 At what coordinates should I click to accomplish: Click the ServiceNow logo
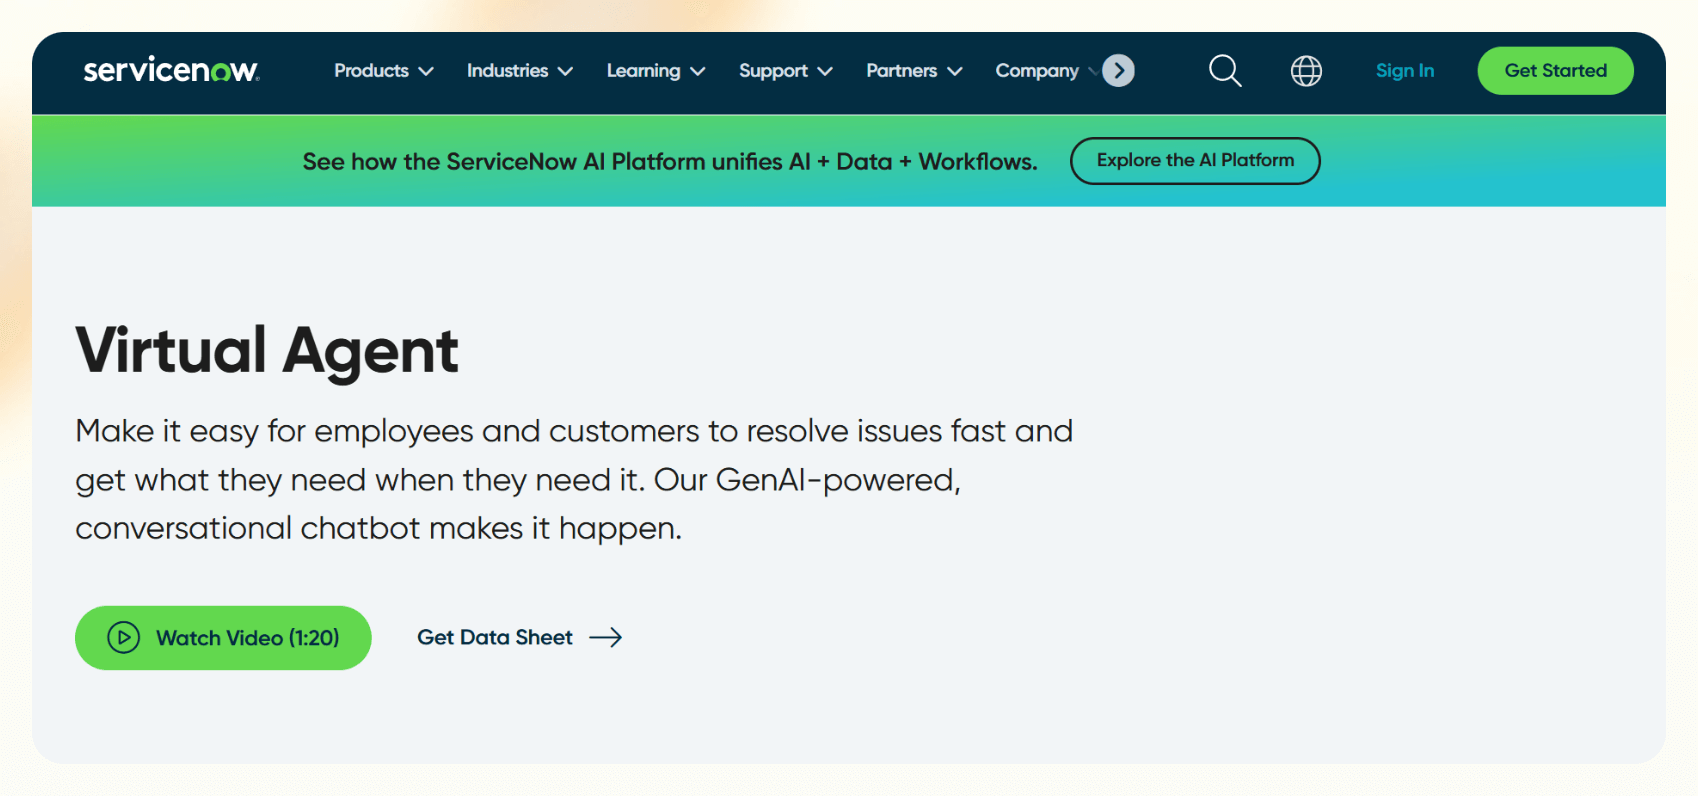pos(171,70)
